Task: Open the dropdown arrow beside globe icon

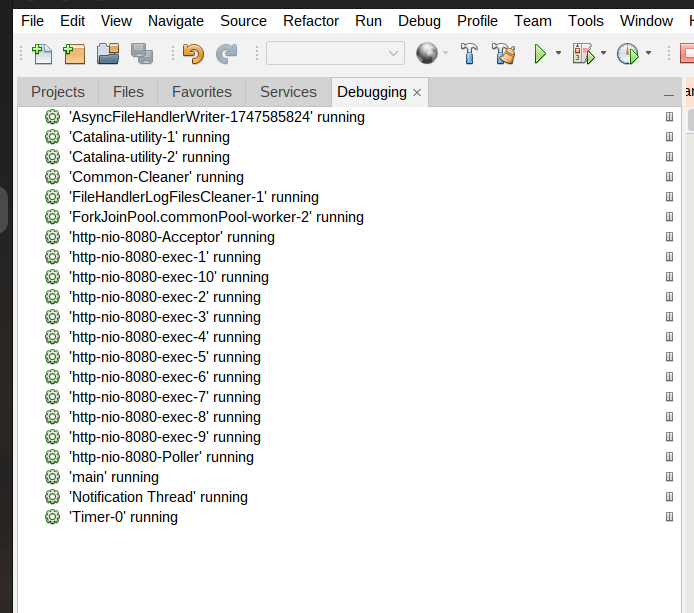Action: click(445, 53)
